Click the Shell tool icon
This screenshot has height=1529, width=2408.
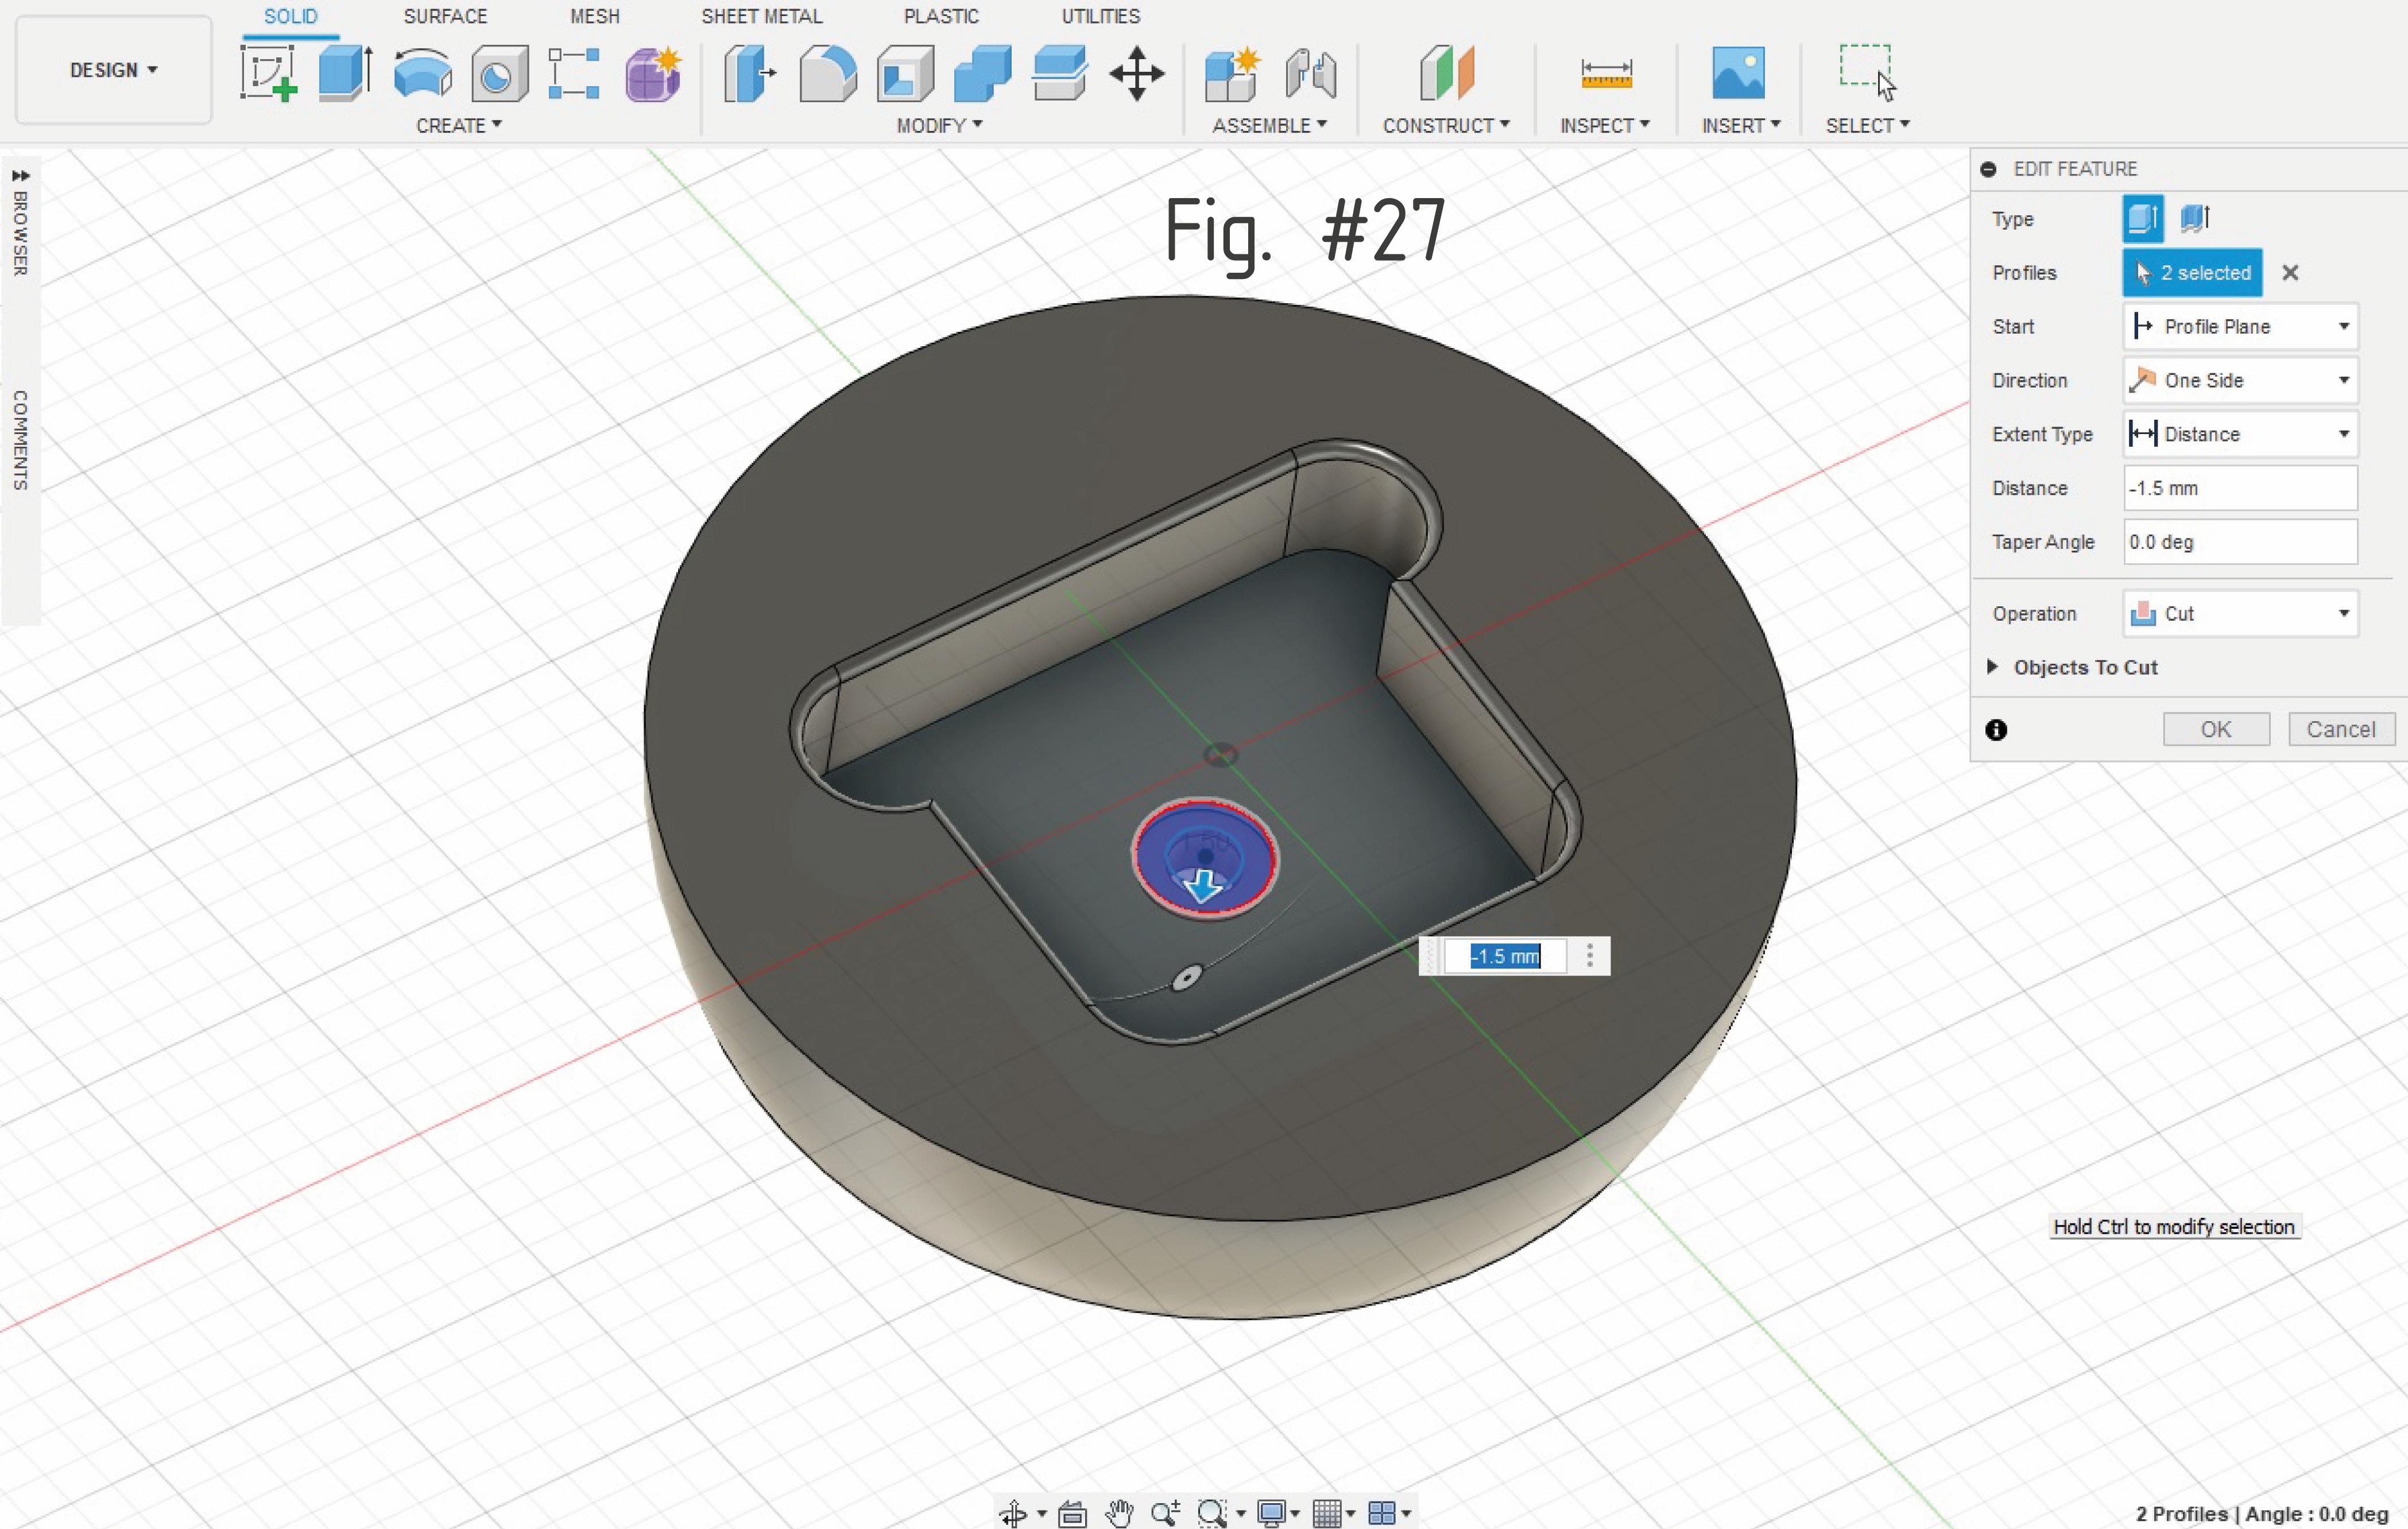pyautogui.click(x=905, y=73)
